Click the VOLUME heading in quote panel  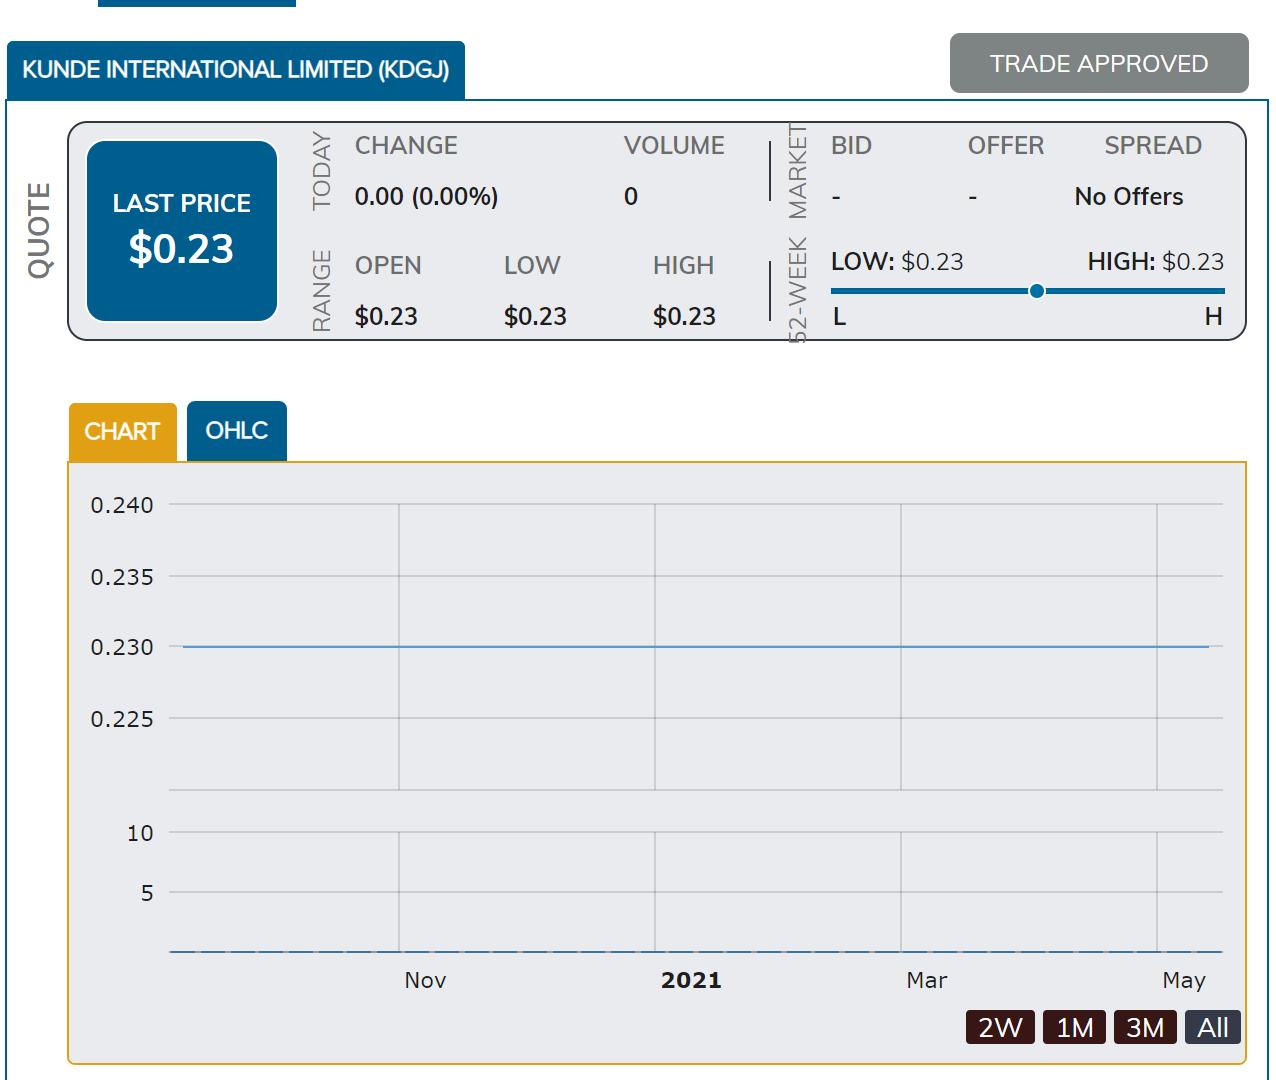click(673, 146)
